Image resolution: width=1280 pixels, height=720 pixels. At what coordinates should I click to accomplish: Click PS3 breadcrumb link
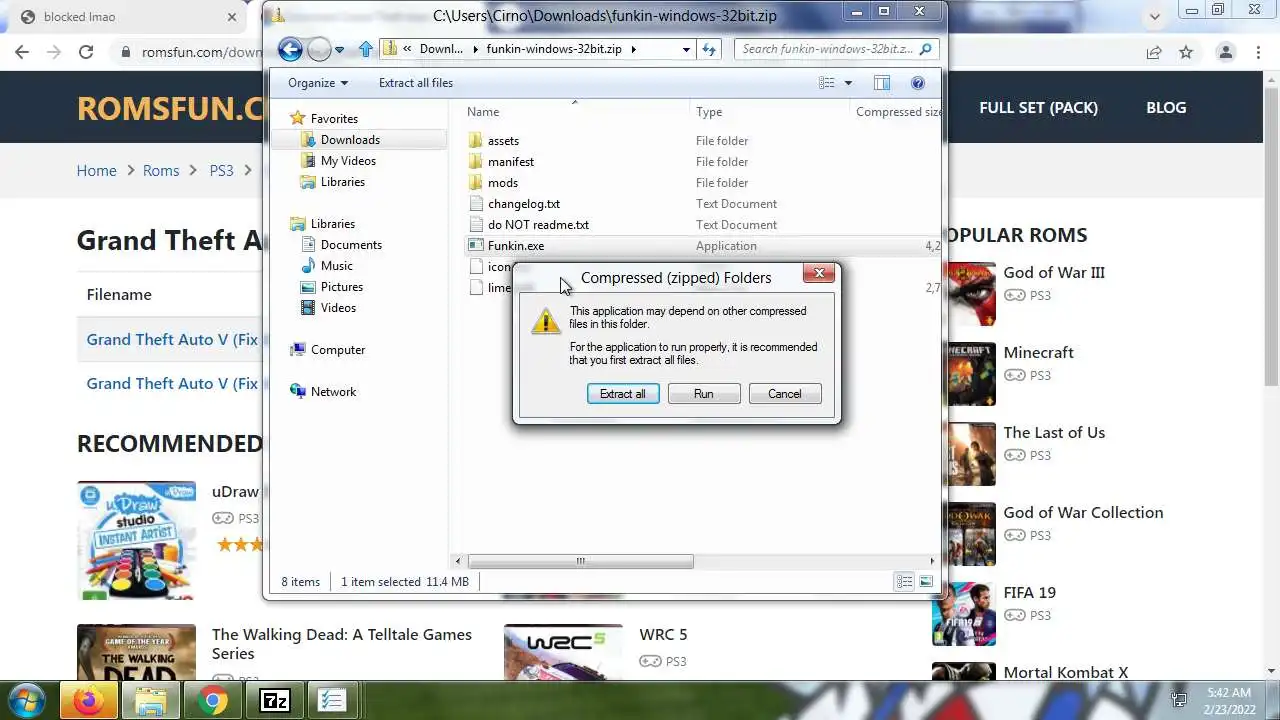point(221,171)
